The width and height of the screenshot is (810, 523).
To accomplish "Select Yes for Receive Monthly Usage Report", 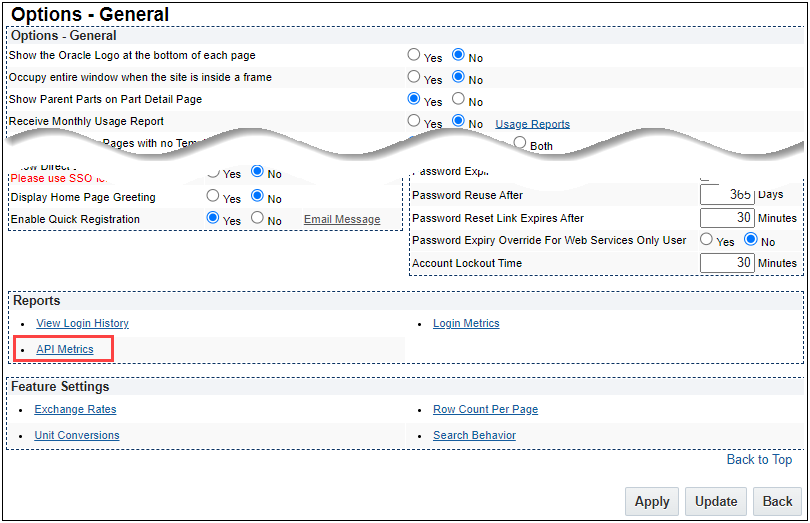I will 414,120.
